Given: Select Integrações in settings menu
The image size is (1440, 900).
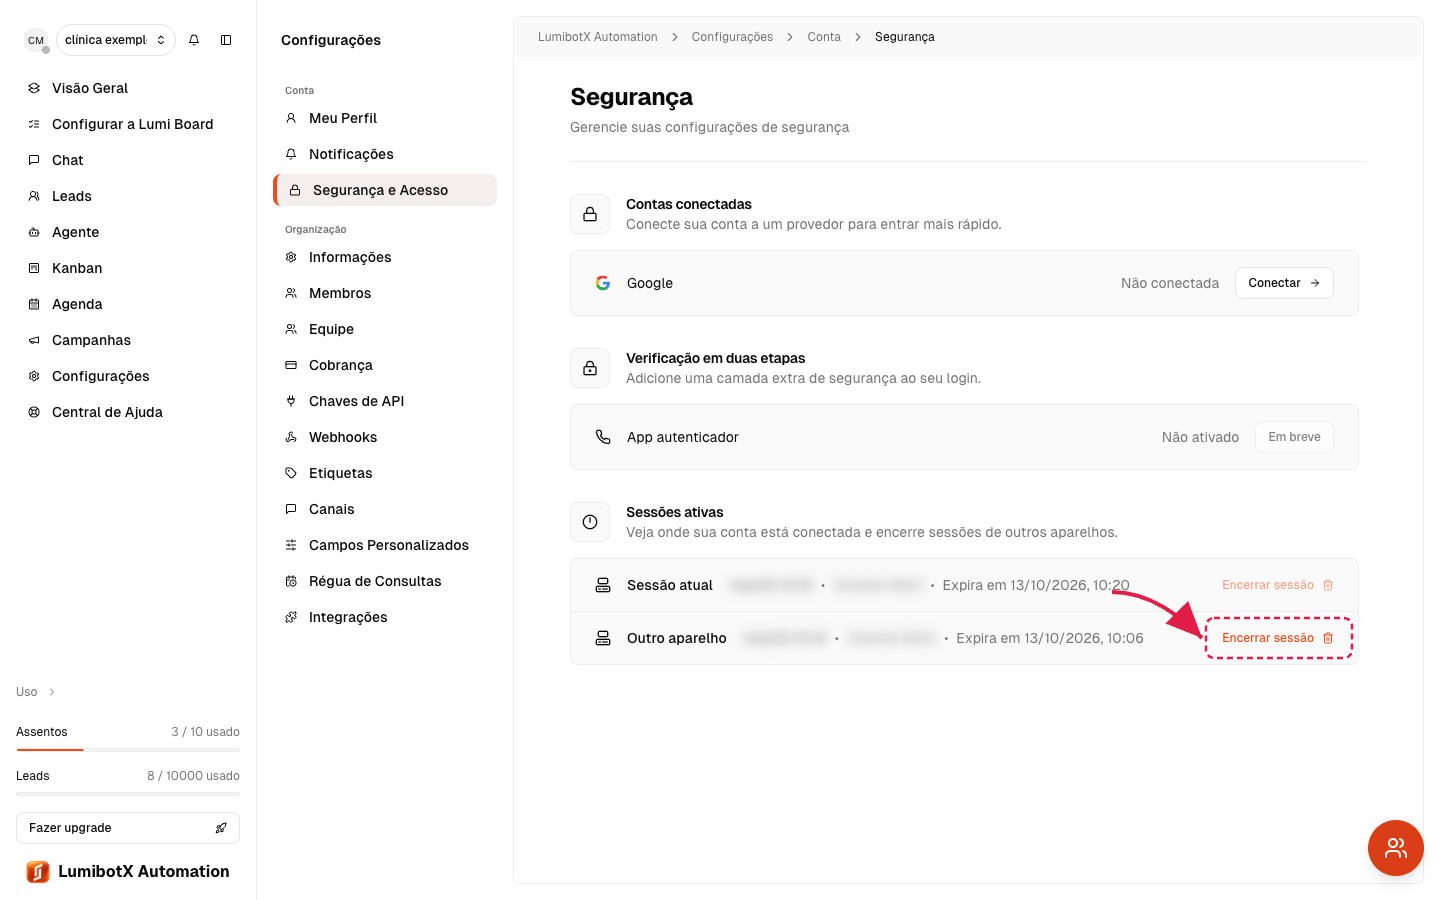Looking at the screenshot, I should (x=385, y=617).
